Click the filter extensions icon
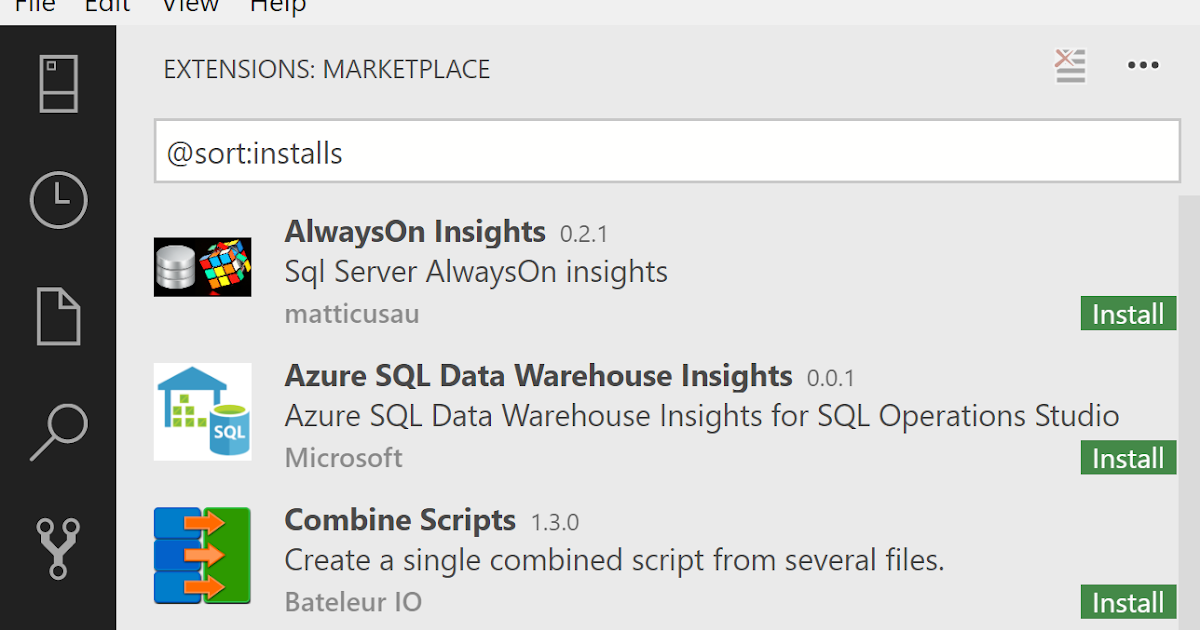The height and width of the screenshot is (630, 1200). (x=1070, y=66)
